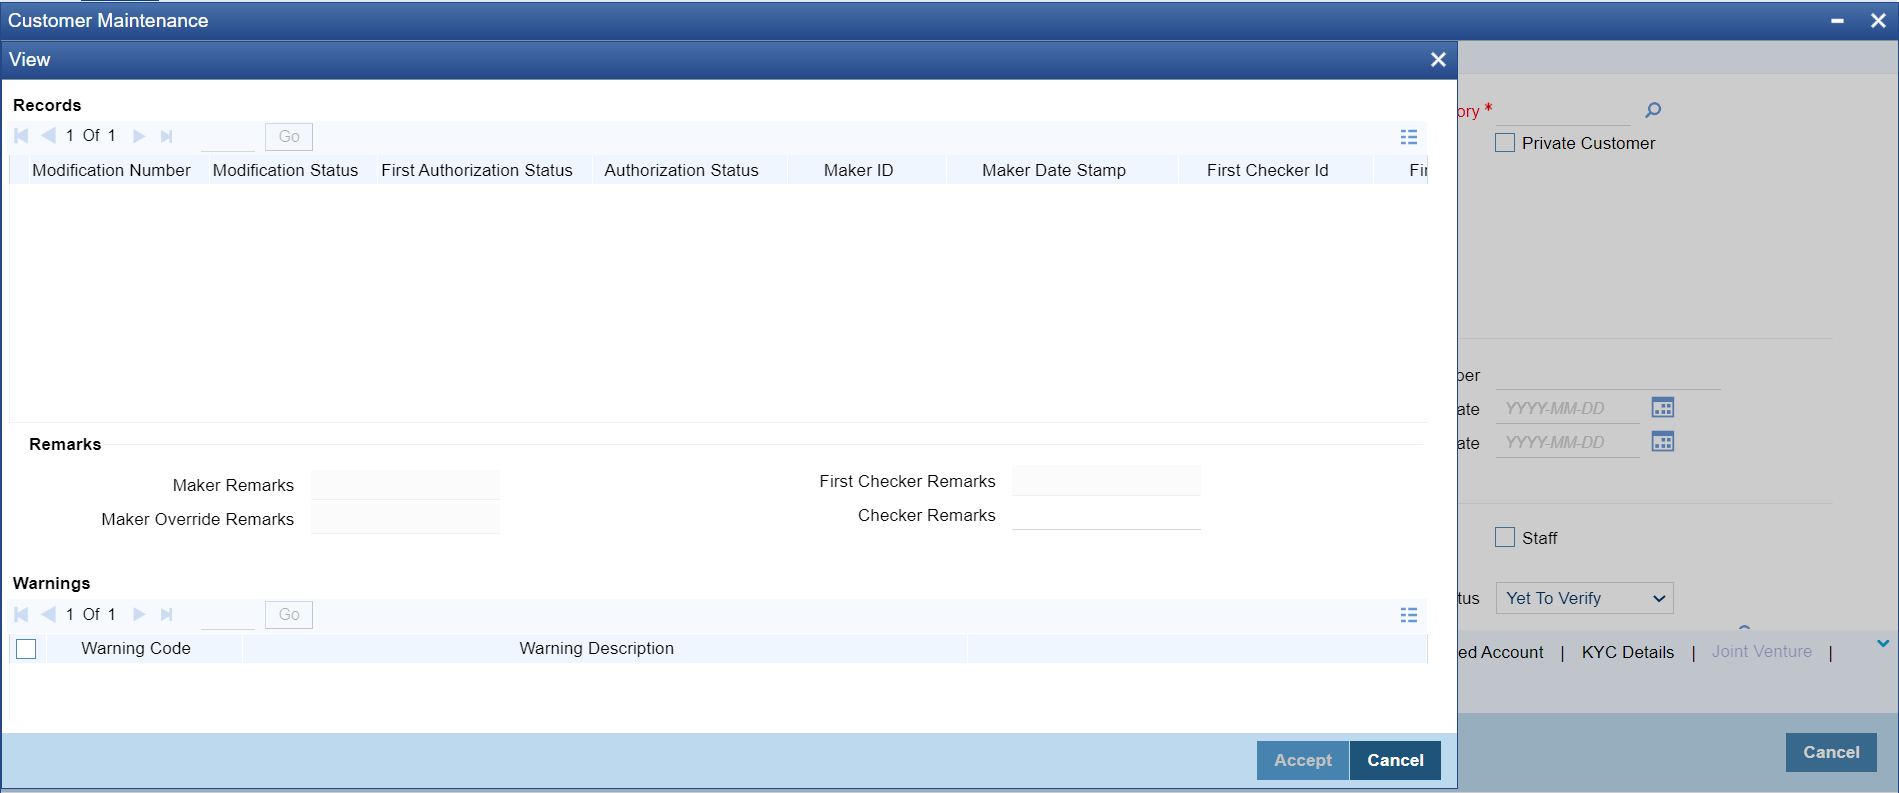This screenshot has height=793, width=1899.
Task: Minimize the Customer Maintenance window
Action: pyautogui.click(x=1837, y=21)
